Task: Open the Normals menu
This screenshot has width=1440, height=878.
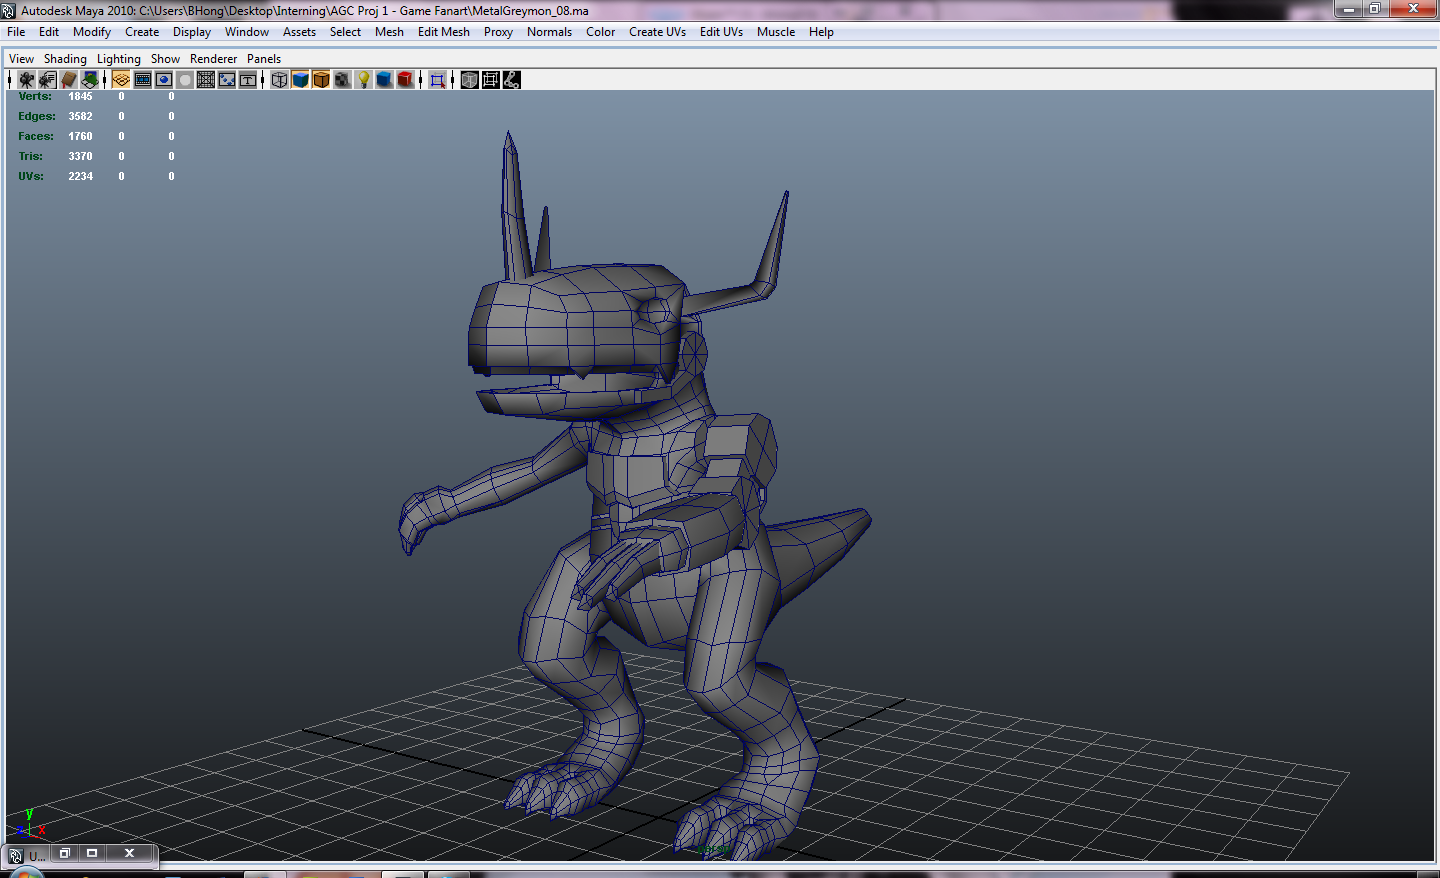Action: pyautogui.click(x=550, y=32)
